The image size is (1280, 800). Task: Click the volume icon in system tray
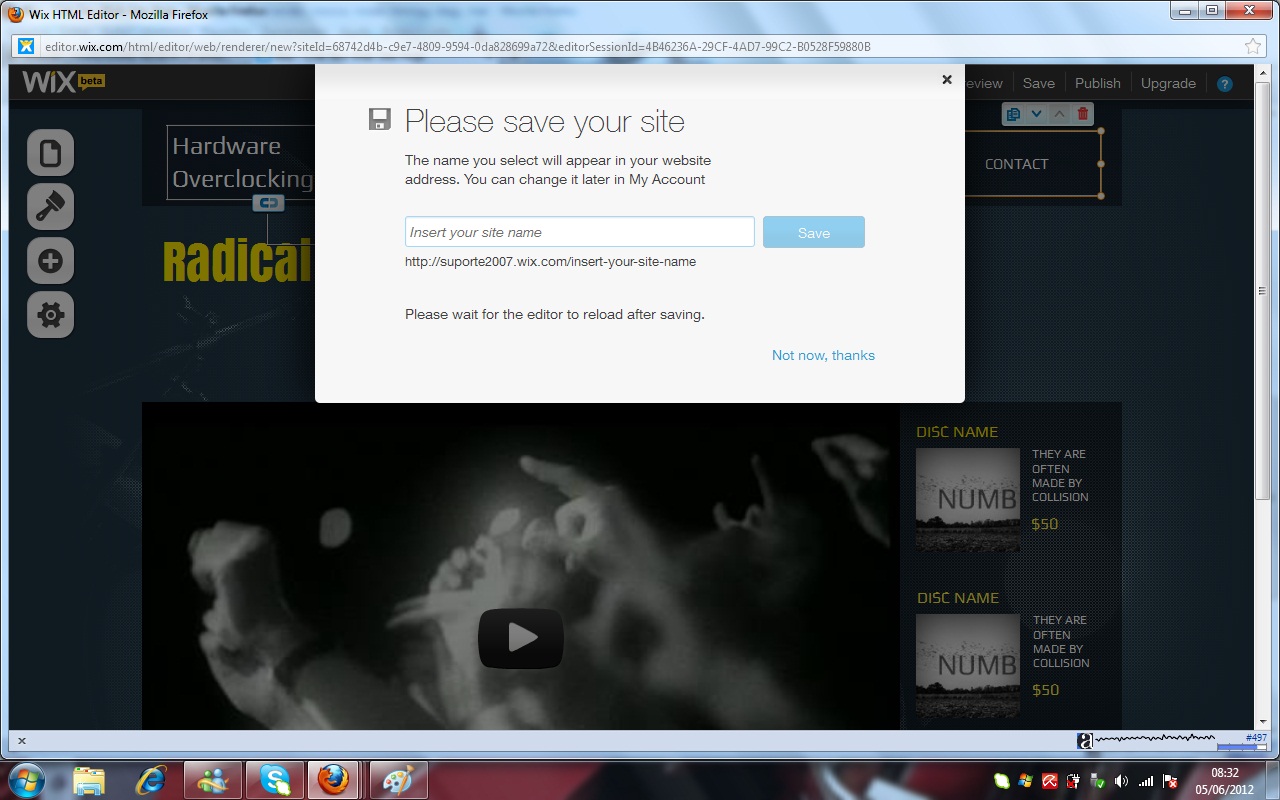tap(1121, 781)
